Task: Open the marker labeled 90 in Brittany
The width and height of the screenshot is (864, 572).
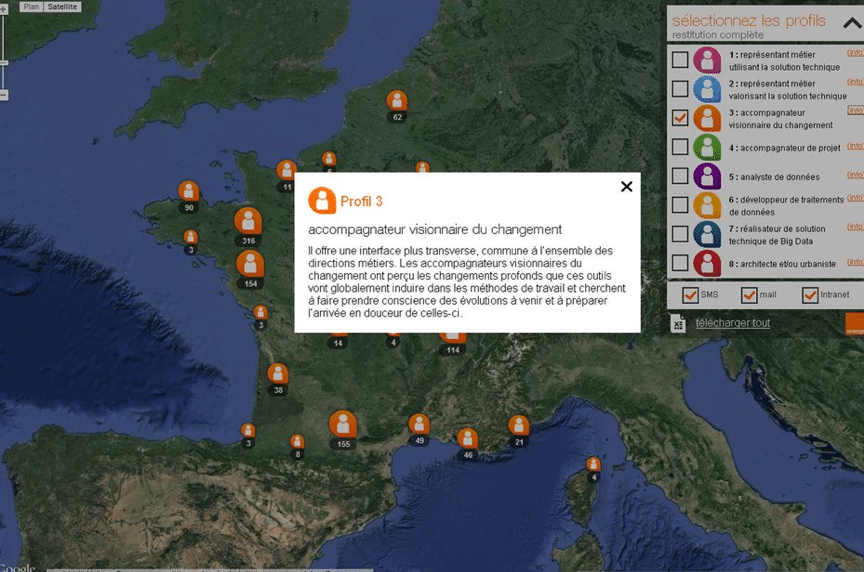Action: (188, 191)
